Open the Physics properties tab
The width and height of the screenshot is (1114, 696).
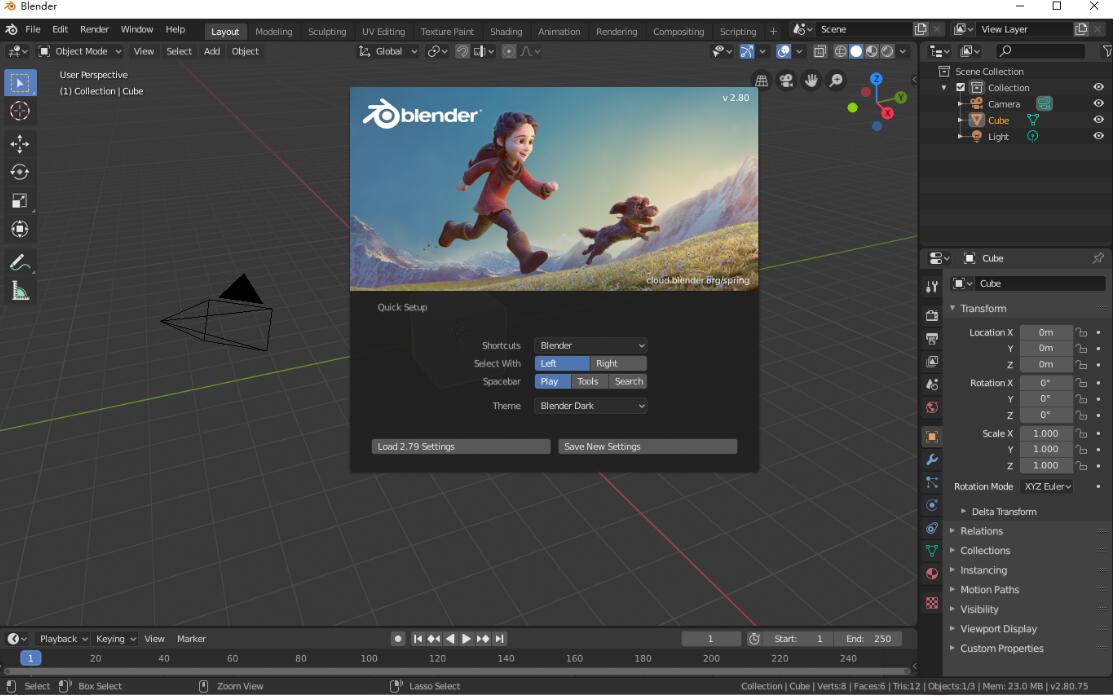(x=932, y=506)
